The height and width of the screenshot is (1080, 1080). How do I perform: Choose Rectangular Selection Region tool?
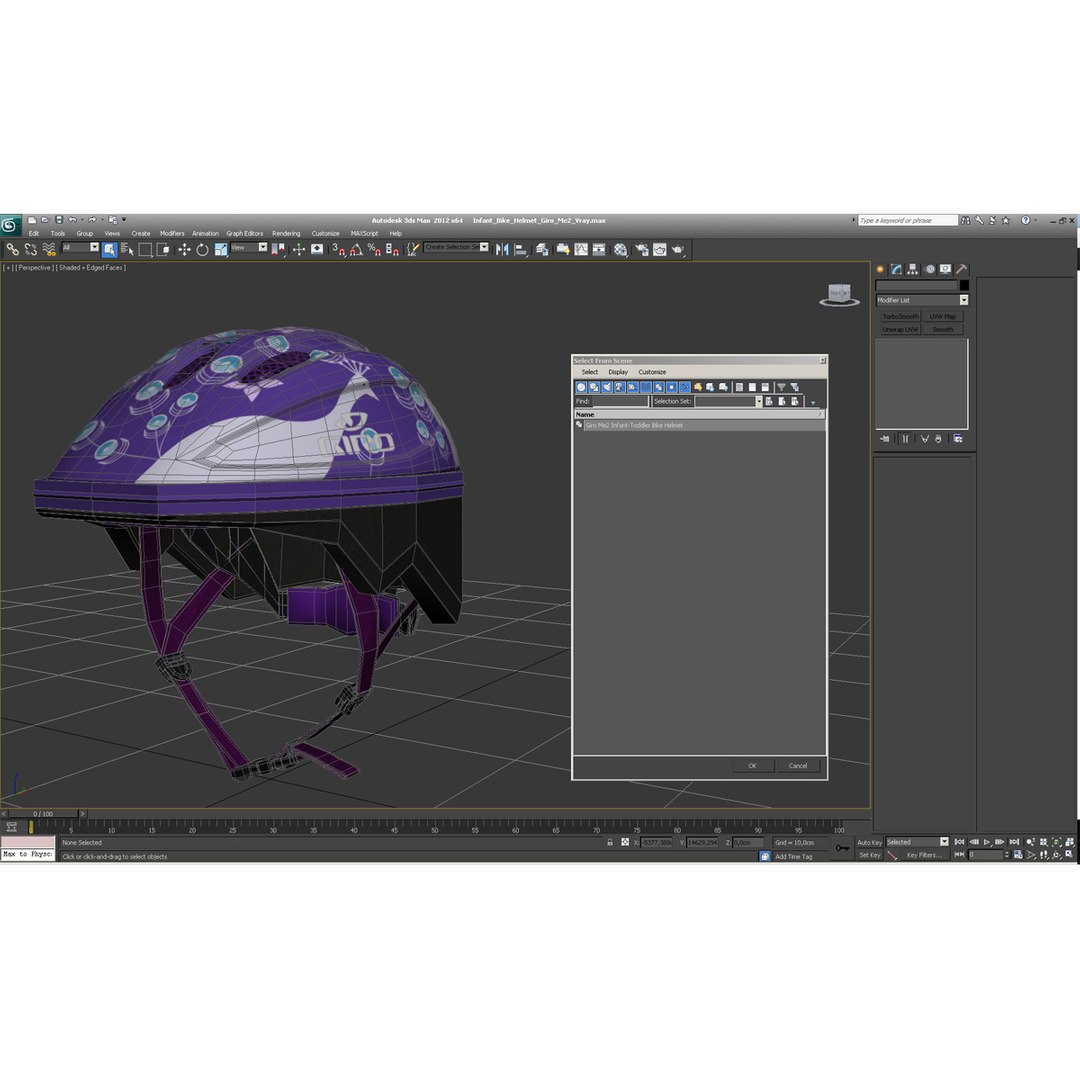point(145,249)
